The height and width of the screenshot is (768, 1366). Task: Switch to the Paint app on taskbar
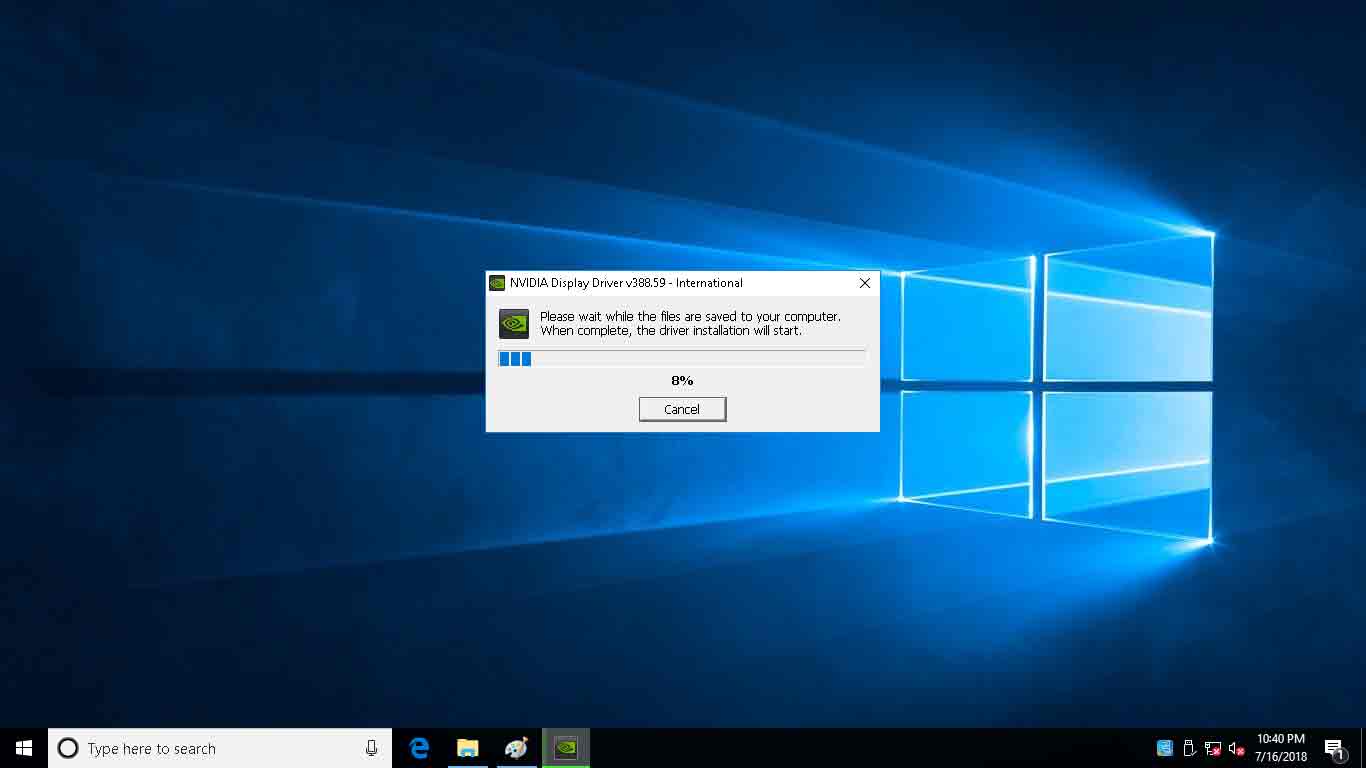tap(516, 748)
